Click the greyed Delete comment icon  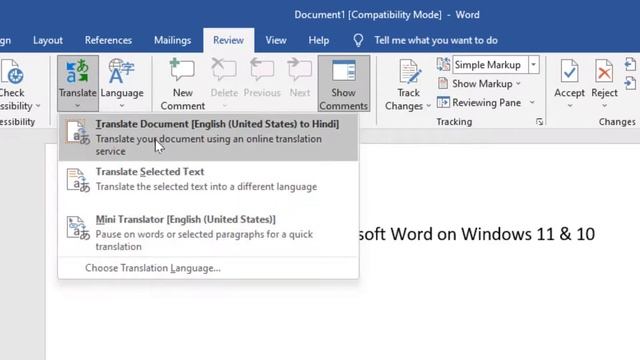(x=224, y=70)
